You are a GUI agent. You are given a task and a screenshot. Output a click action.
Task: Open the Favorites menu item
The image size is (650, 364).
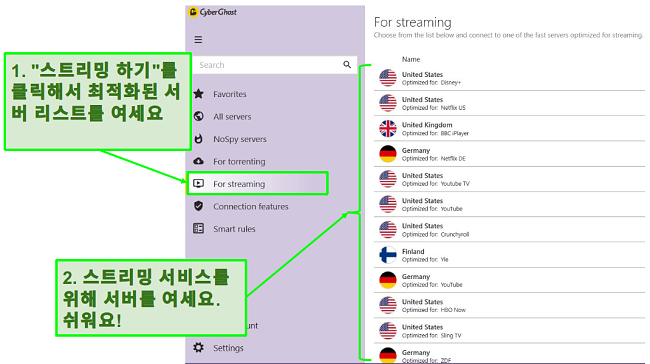point(230,95)
